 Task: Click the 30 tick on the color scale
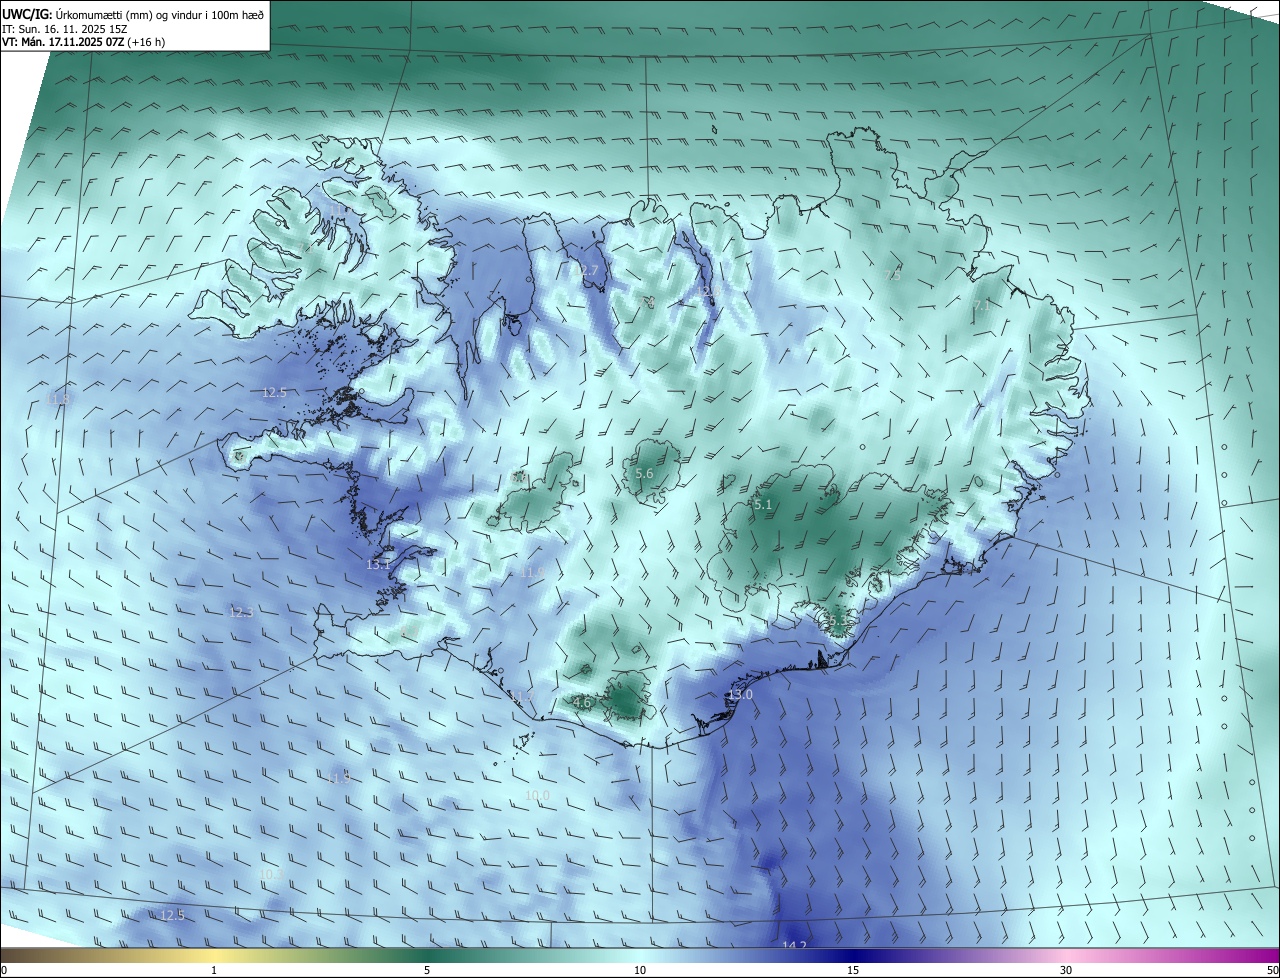click(1066, 970)
